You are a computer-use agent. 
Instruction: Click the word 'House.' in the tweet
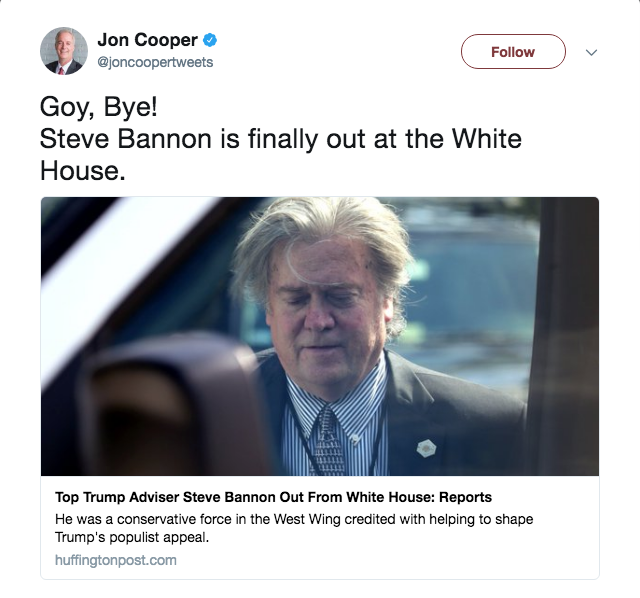[82, 170]
